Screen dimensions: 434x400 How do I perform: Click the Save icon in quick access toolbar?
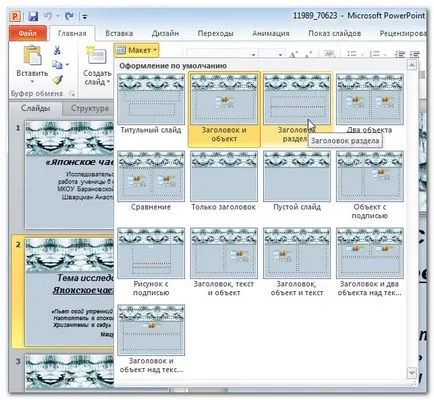pos(33,16)
